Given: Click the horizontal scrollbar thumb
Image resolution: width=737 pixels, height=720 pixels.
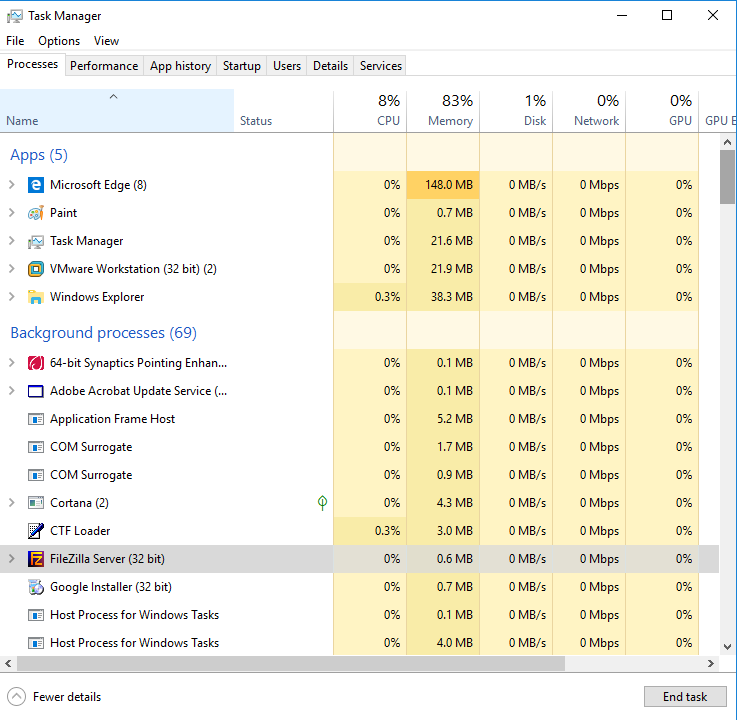Looking at the screenshot, I should tap(291, 664).
